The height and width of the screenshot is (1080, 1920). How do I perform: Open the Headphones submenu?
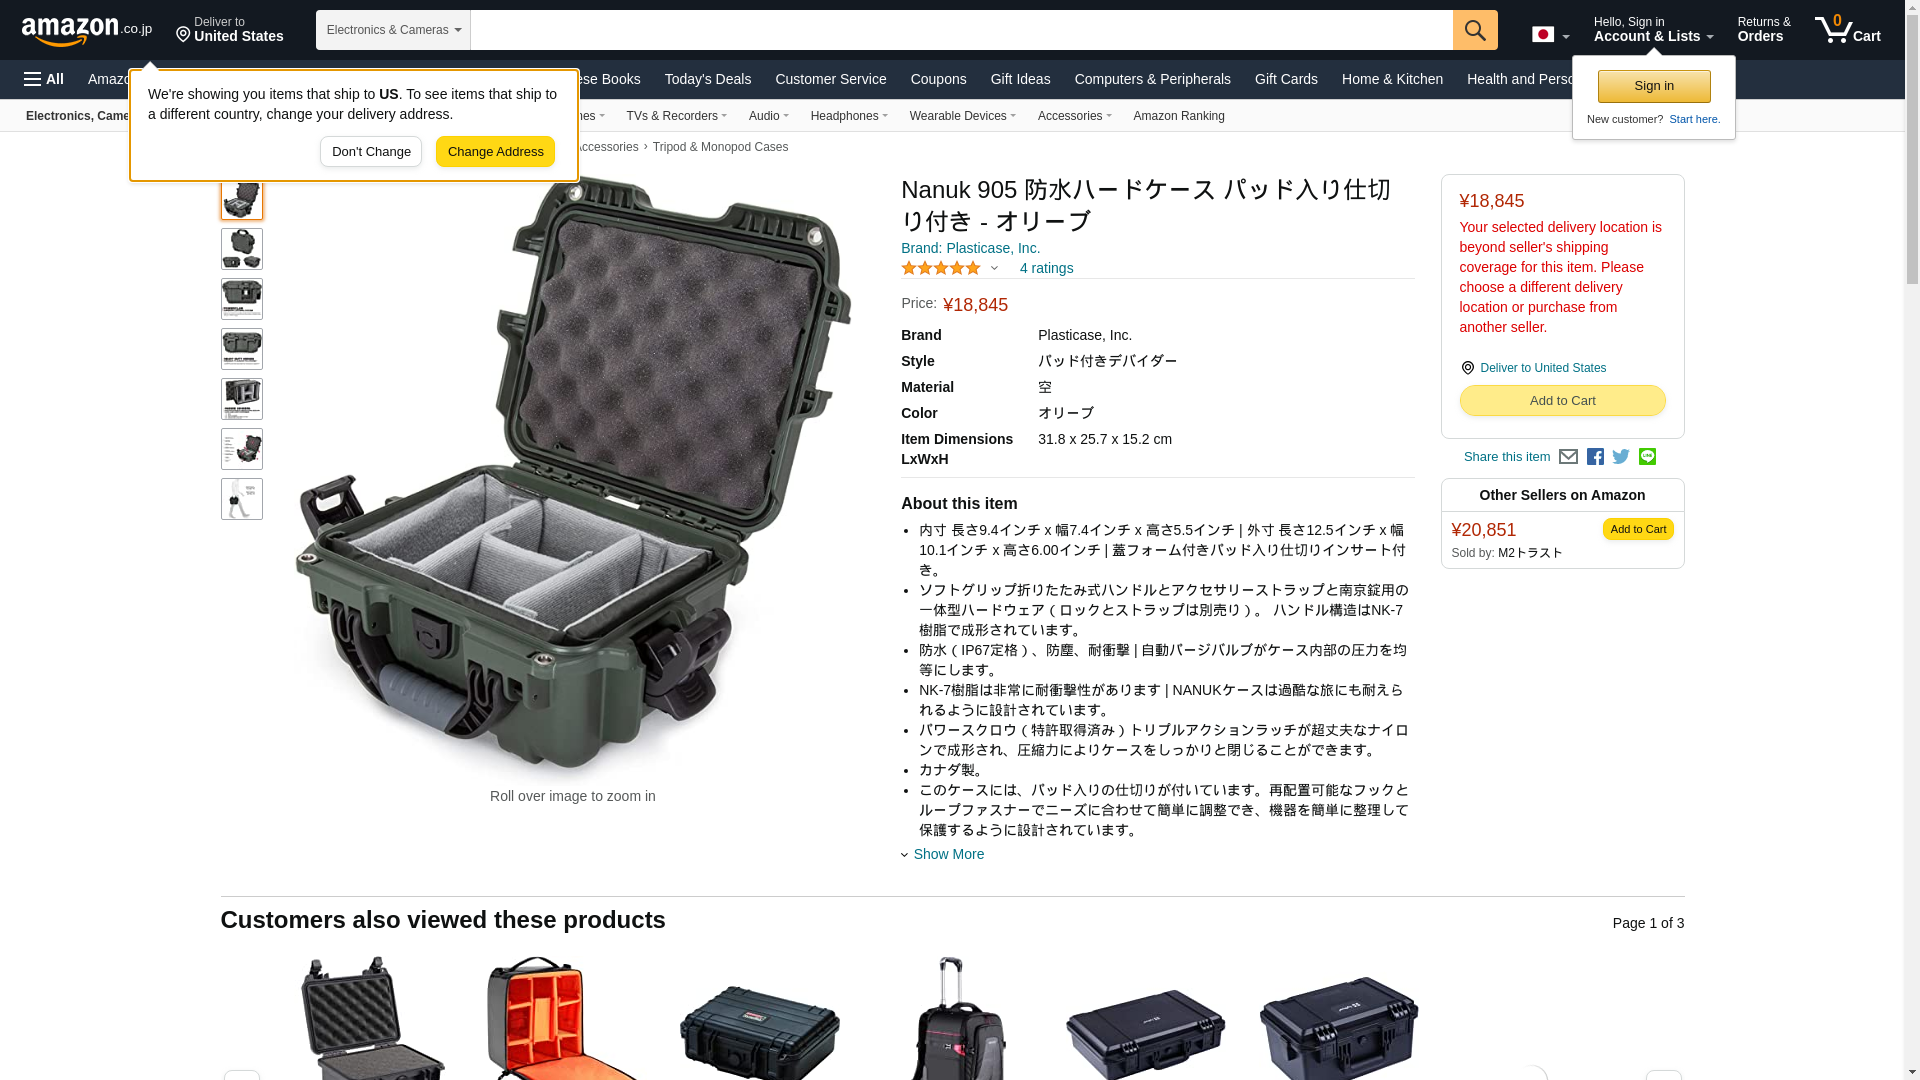849,116
